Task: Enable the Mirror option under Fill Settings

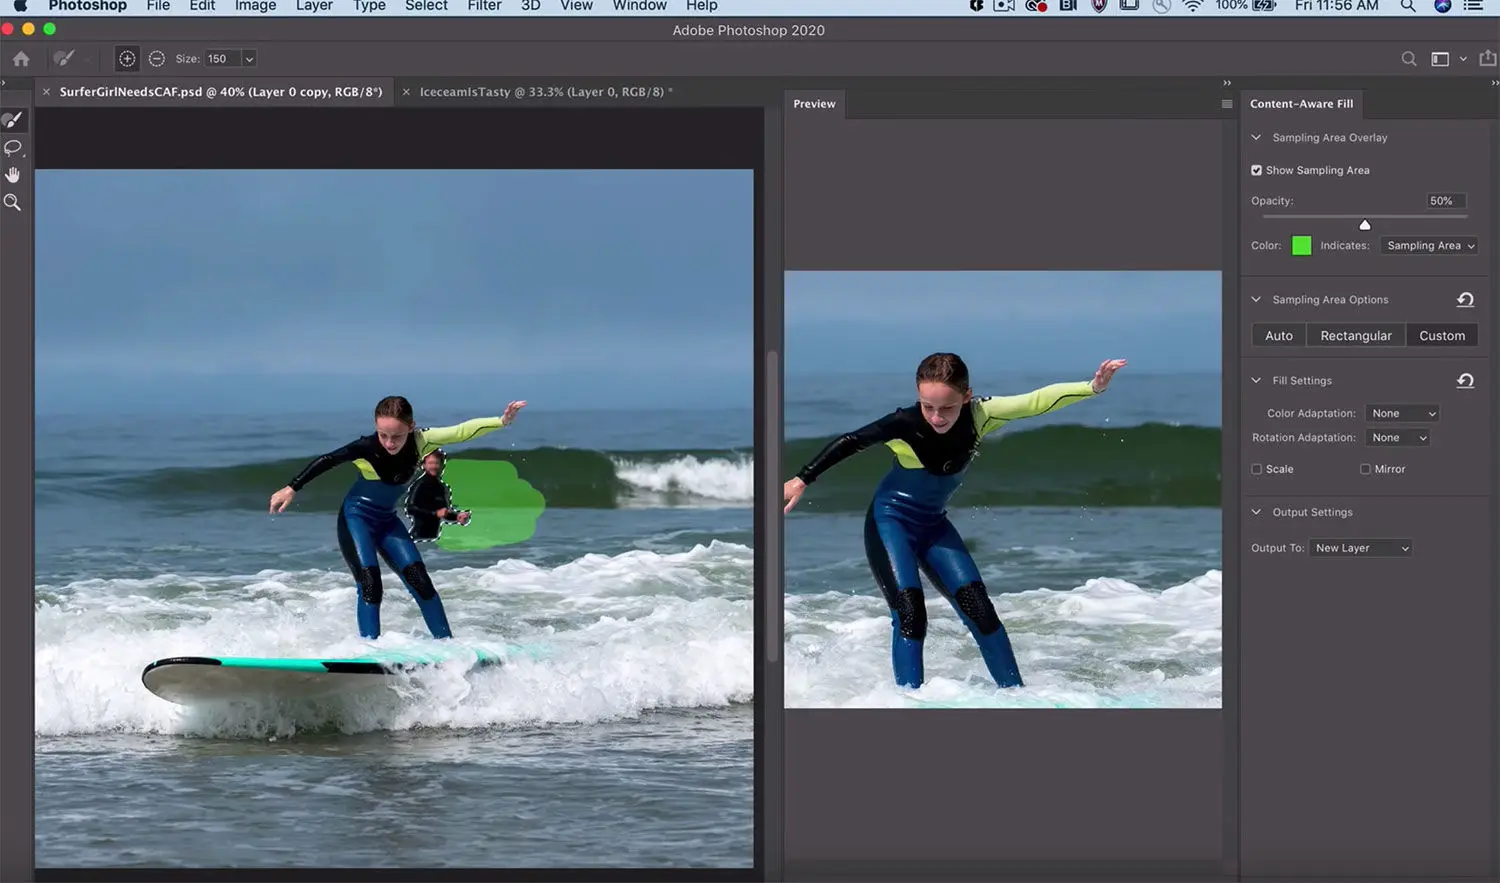Action: (1365, 469)
